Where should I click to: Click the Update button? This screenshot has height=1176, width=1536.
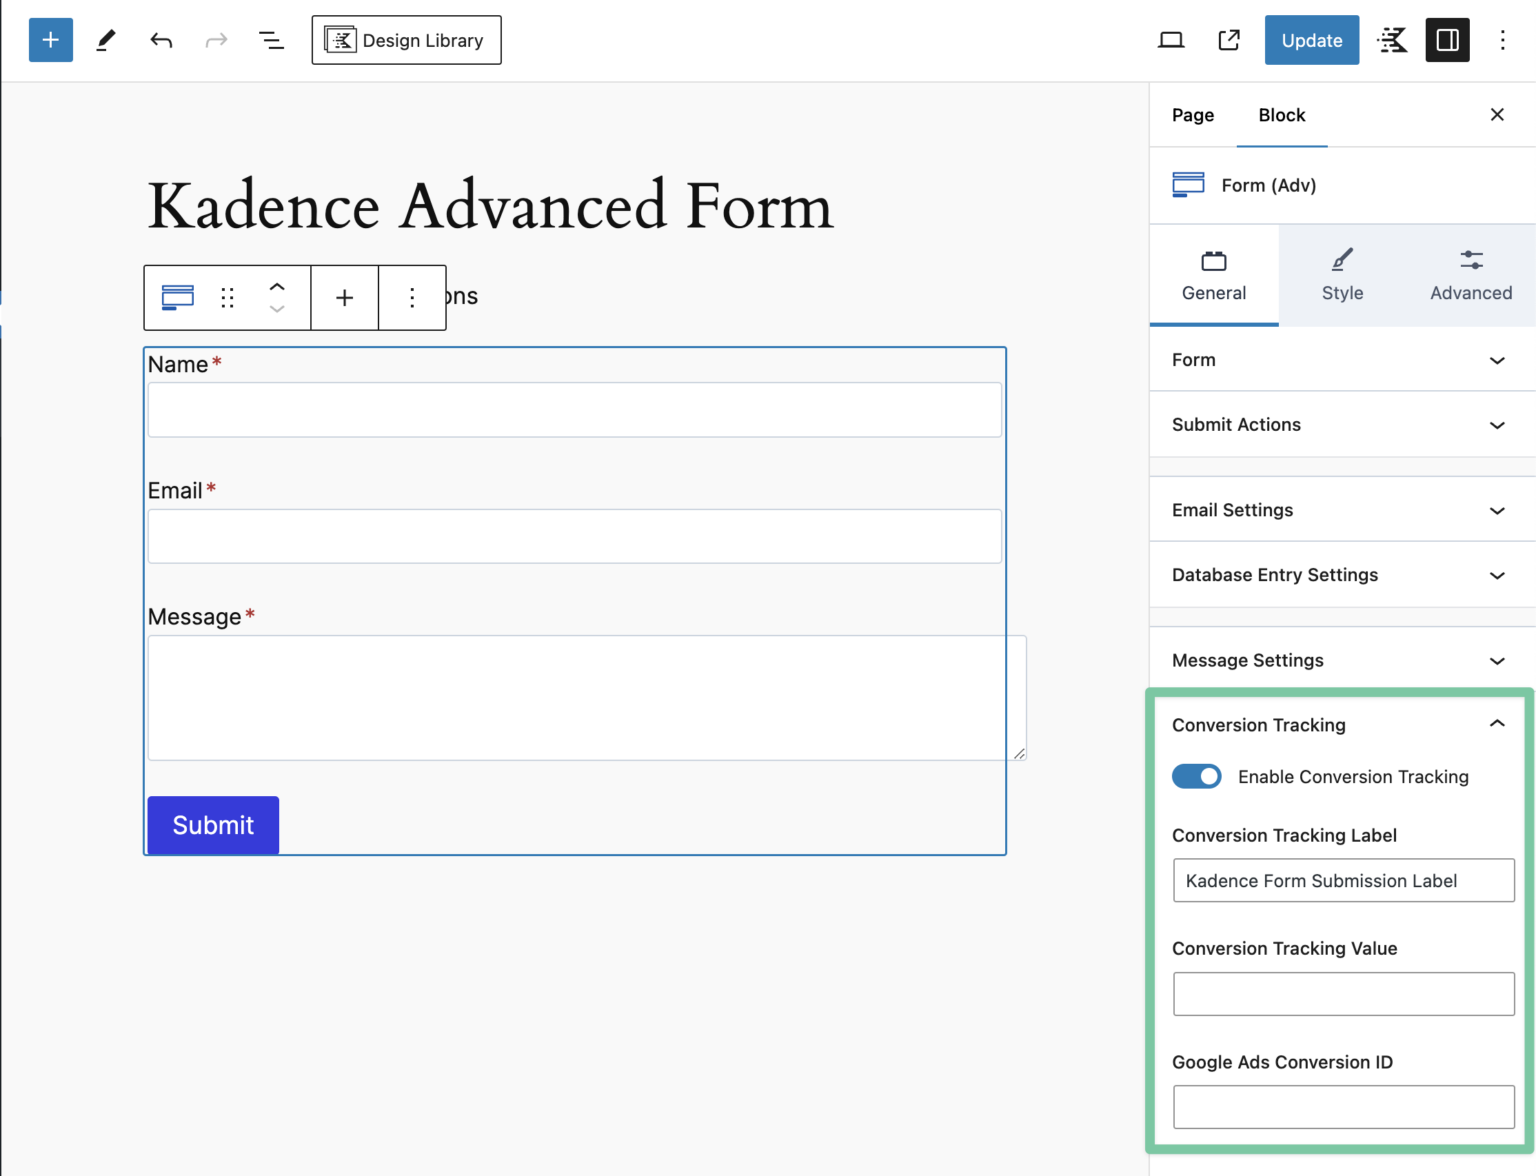coord(1312,40)
